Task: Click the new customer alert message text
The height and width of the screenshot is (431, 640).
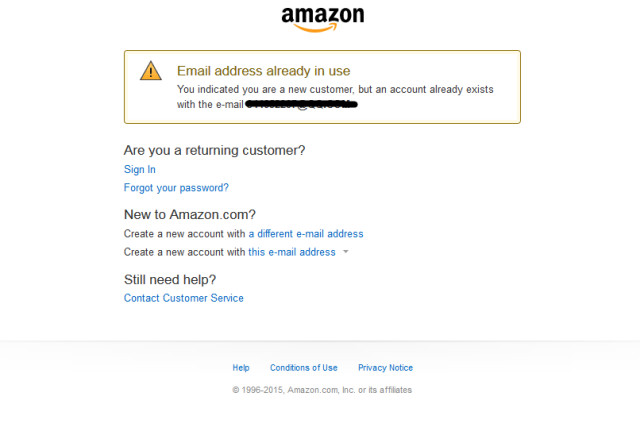Action: coord(335,89)
